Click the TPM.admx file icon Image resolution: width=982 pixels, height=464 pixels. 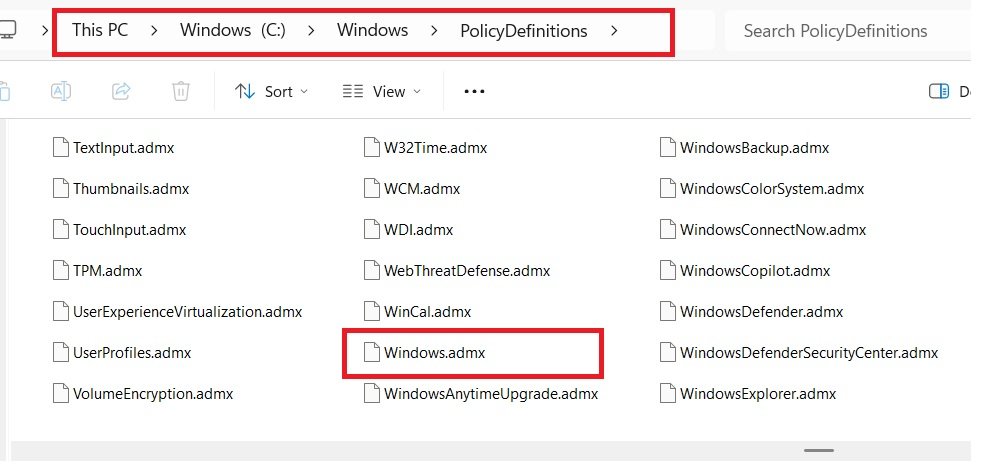pyautogui.click(x=60, y=271)
